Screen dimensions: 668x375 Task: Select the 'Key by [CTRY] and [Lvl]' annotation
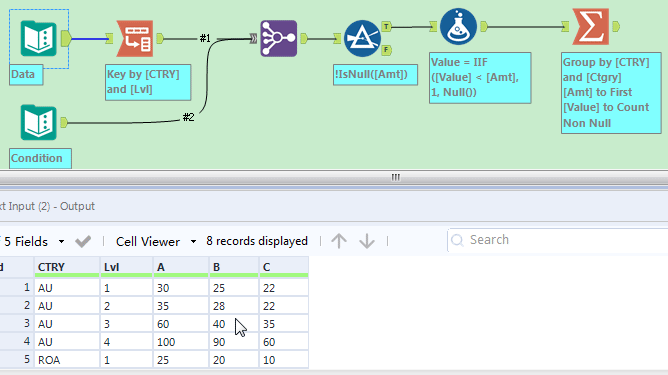[x=148, y=82]
